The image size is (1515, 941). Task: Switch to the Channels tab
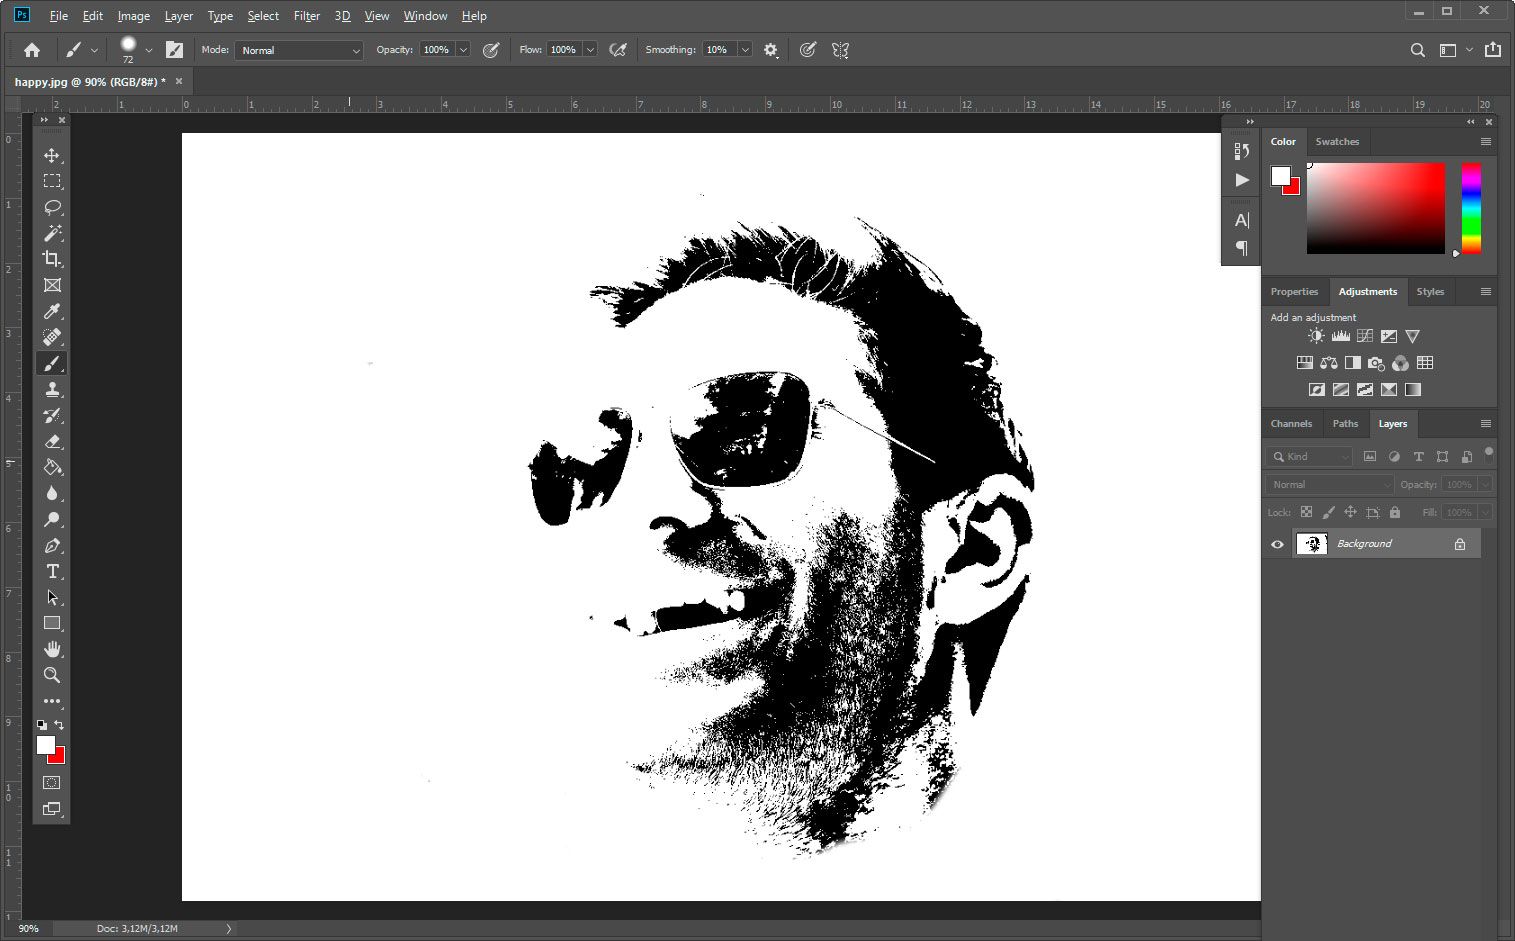1291,423
